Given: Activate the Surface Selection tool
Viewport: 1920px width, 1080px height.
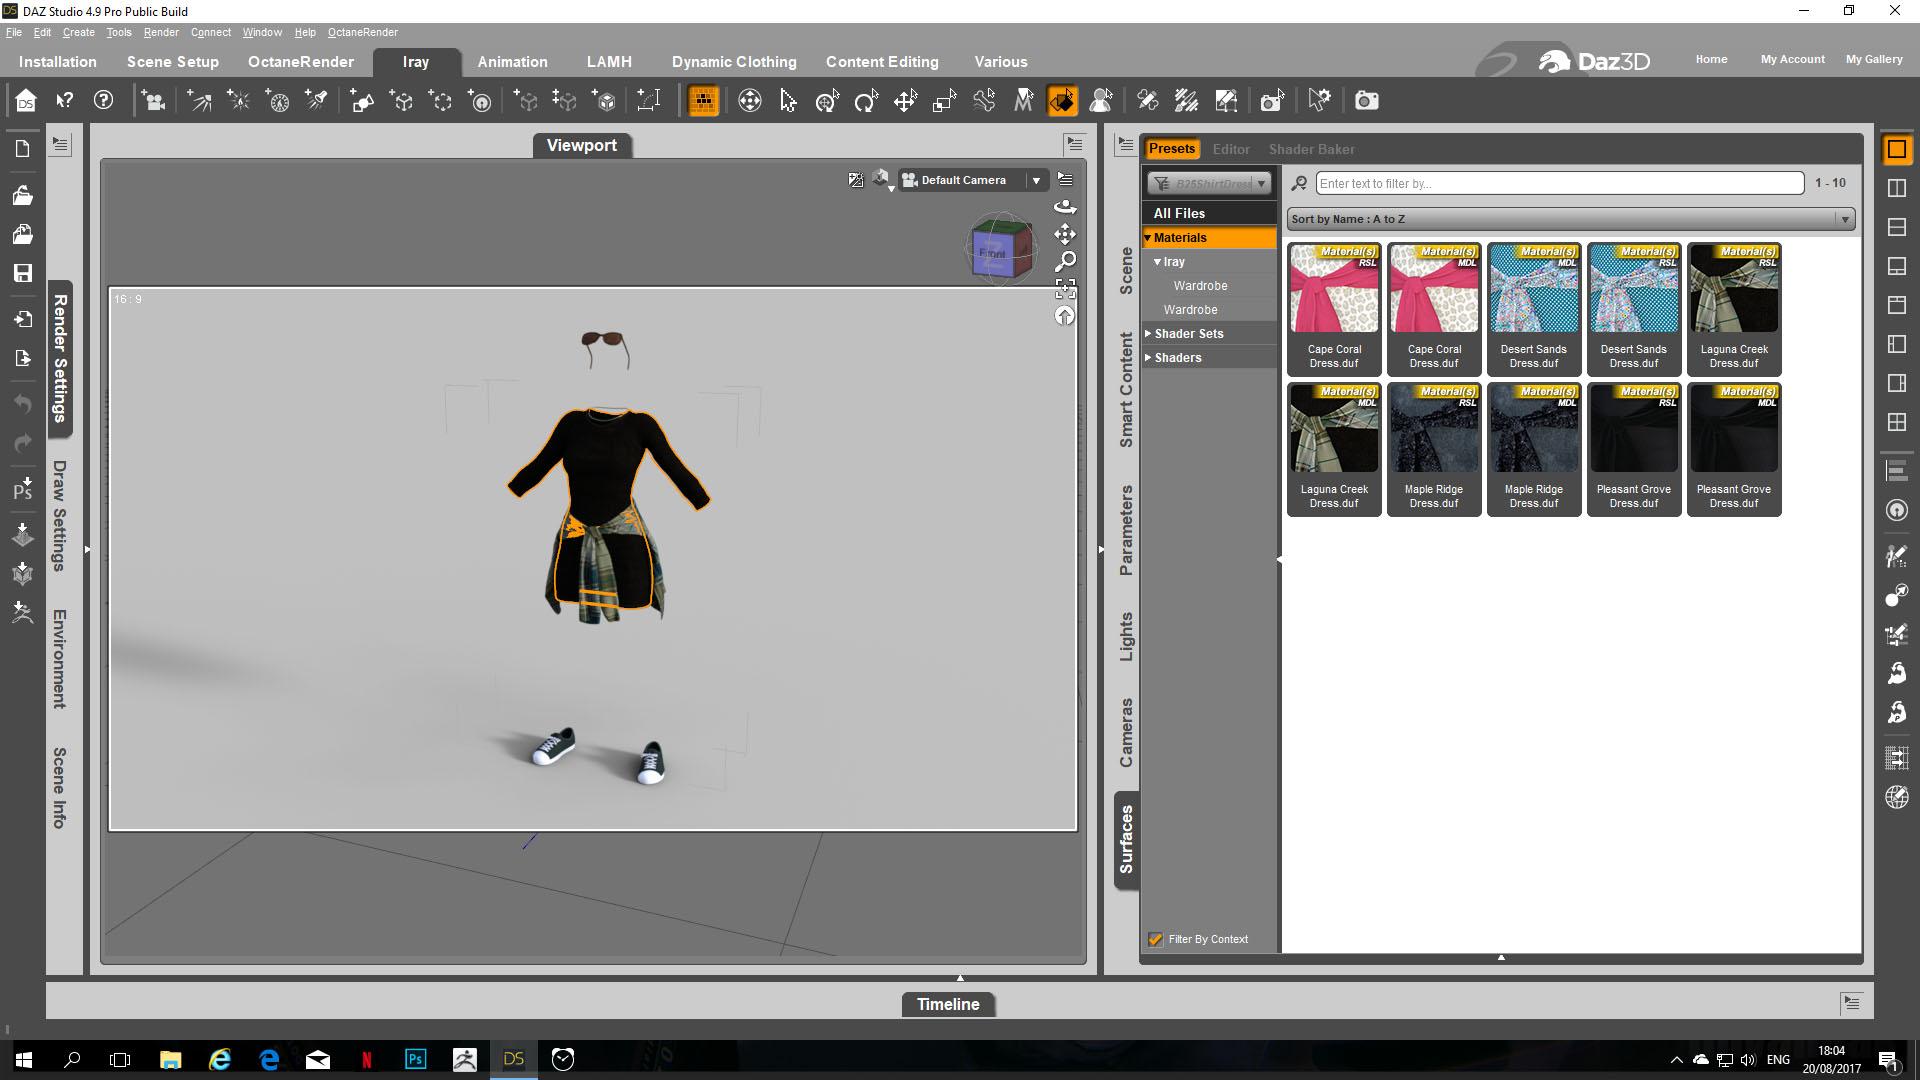Looking at the screenshot, I should 1062,101.
